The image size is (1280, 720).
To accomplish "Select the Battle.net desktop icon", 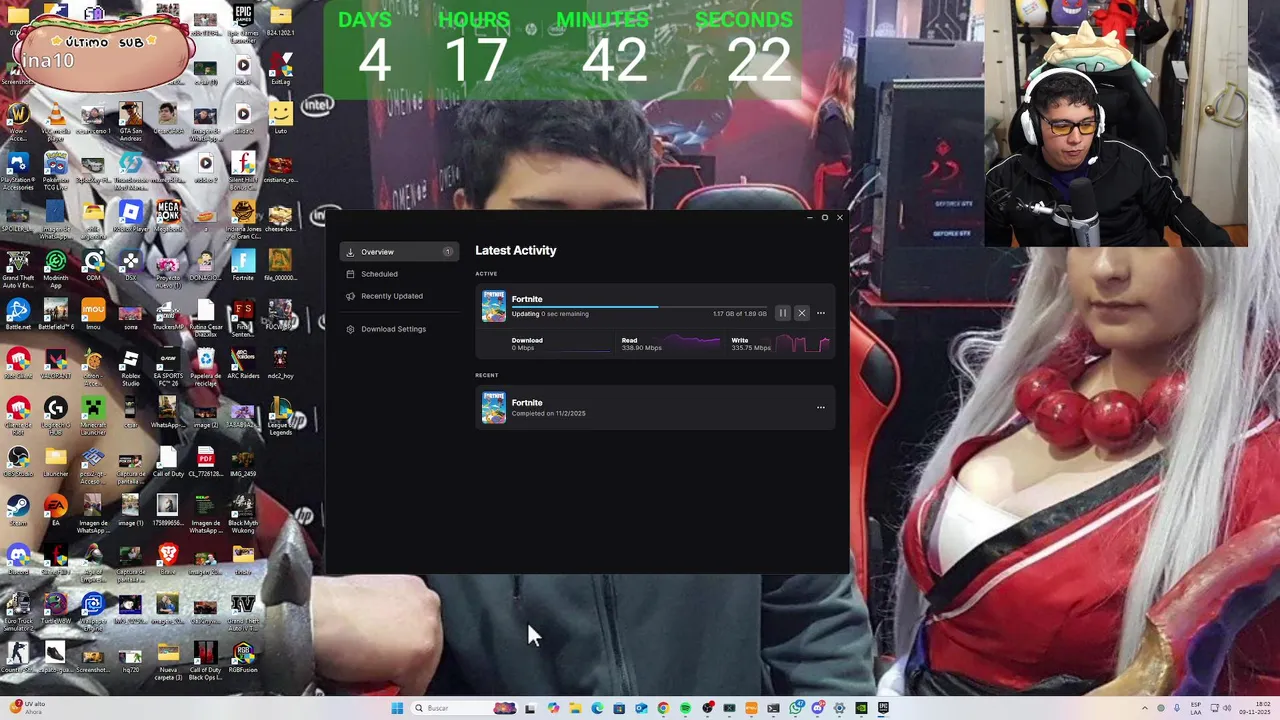I will pos(18,313).
